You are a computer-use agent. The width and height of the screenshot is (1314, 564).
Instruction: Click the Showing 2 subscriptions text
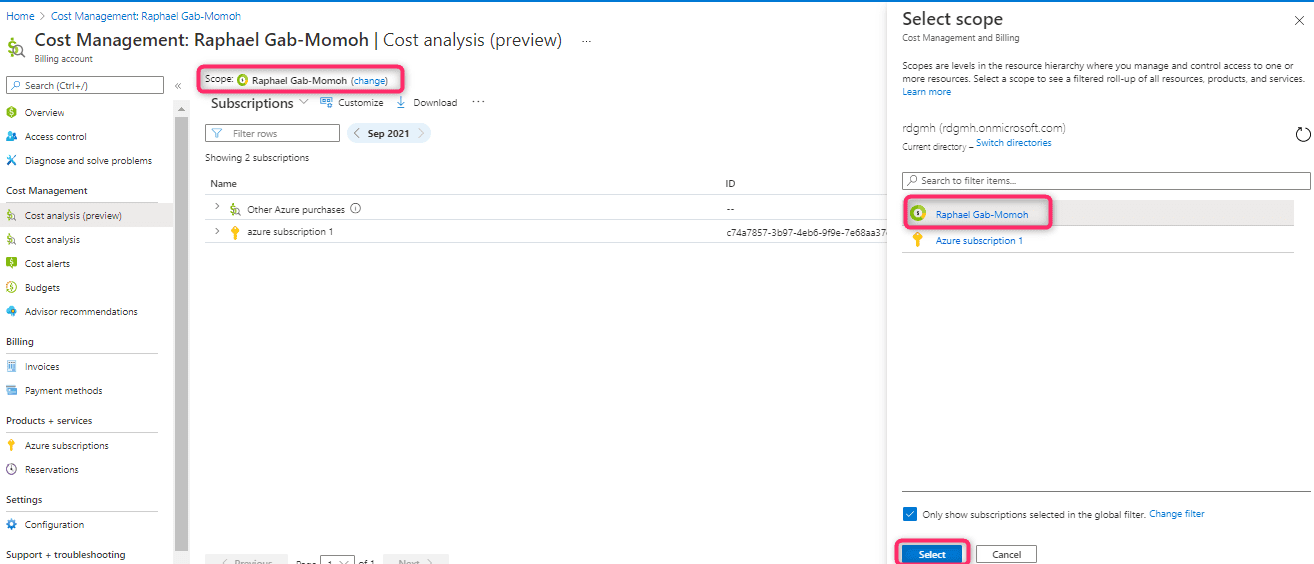(x=257, y=158)
